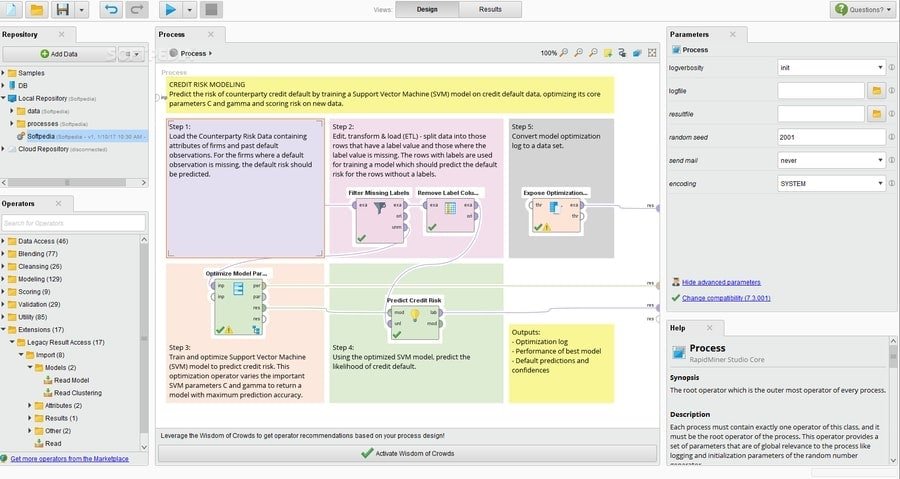900x479 pixels.
Task: Open the encoding dropdown set to SYSTEM
Action: click(x=830, y=184)
